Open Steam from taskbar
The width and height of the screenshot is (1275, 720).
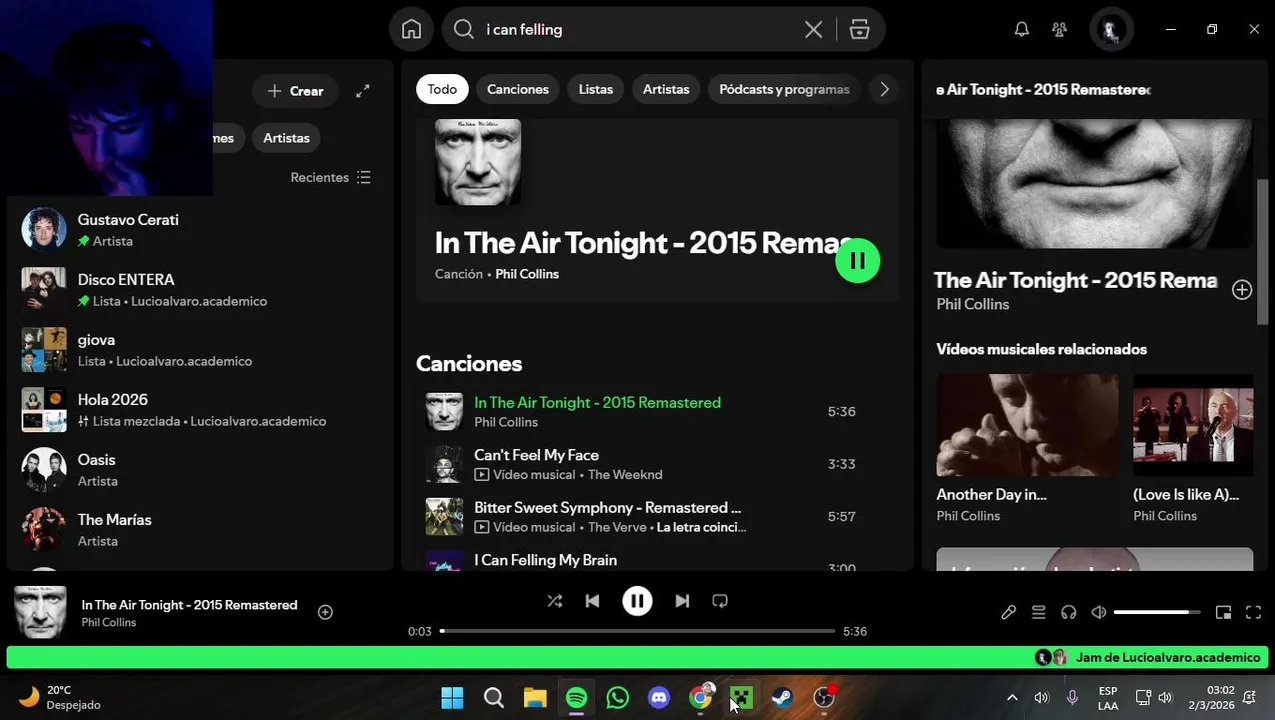(782, 698)
